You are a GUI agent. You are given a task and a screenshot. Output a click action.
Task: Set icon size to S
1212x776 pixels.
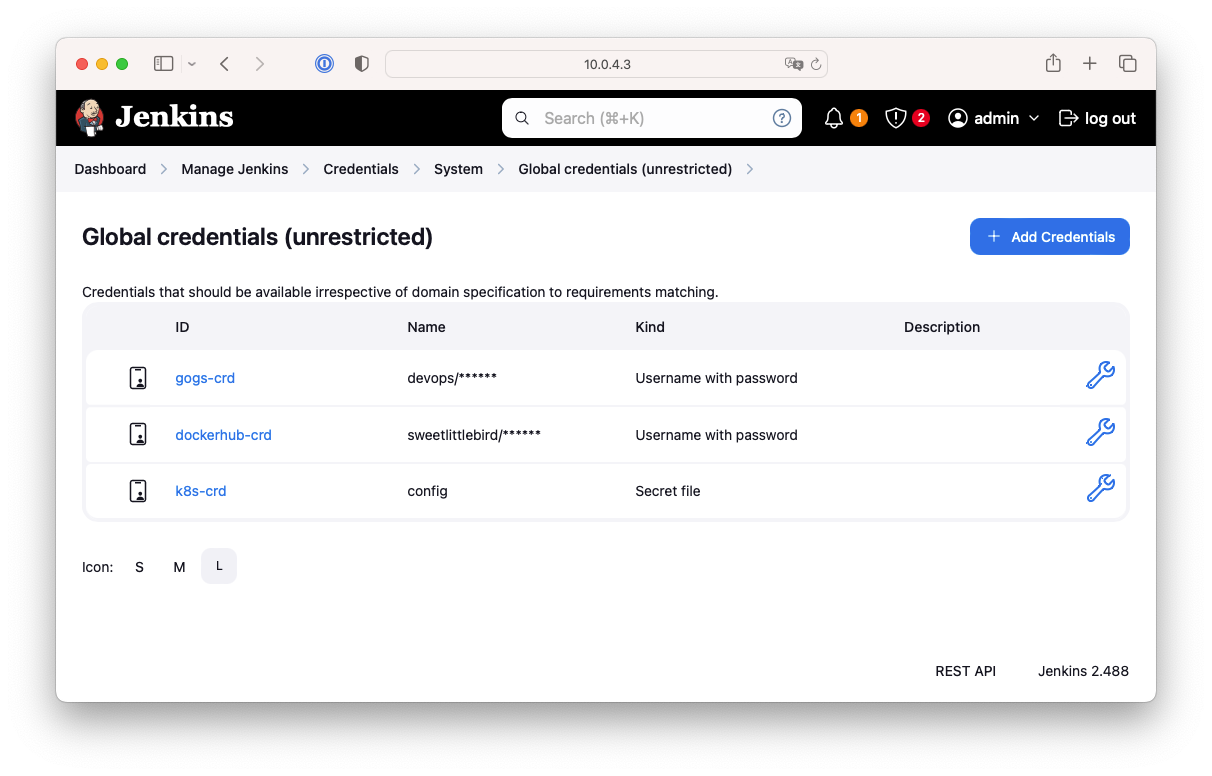click(x=139, y=567)
